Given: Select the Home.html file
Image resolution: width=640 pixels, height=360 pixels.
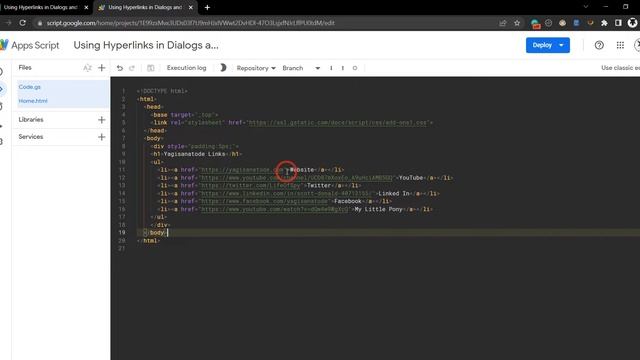Looking at the screenshot, I should coord(33,101).
